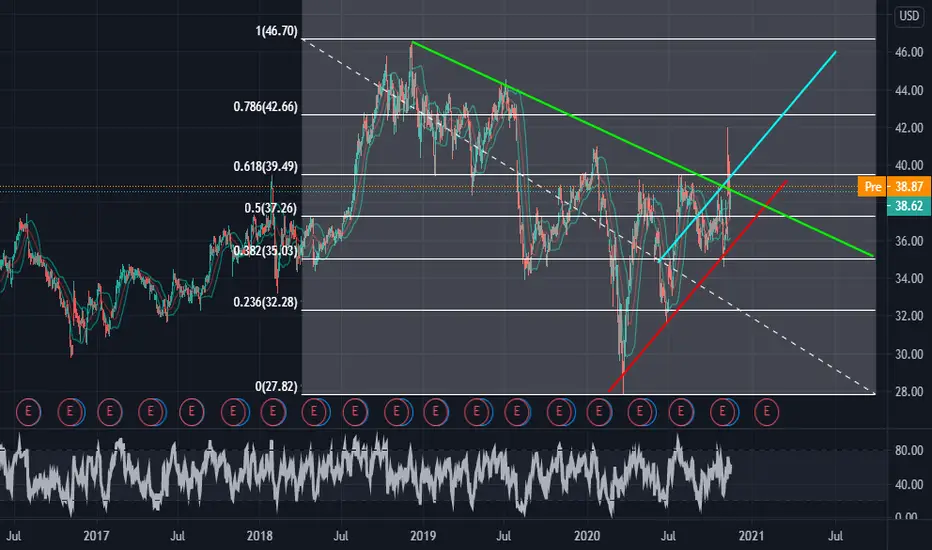Viewport: 932px width, 550px height.
Task: Click the 30.00 price scale value
Action: tap(909, 354)
